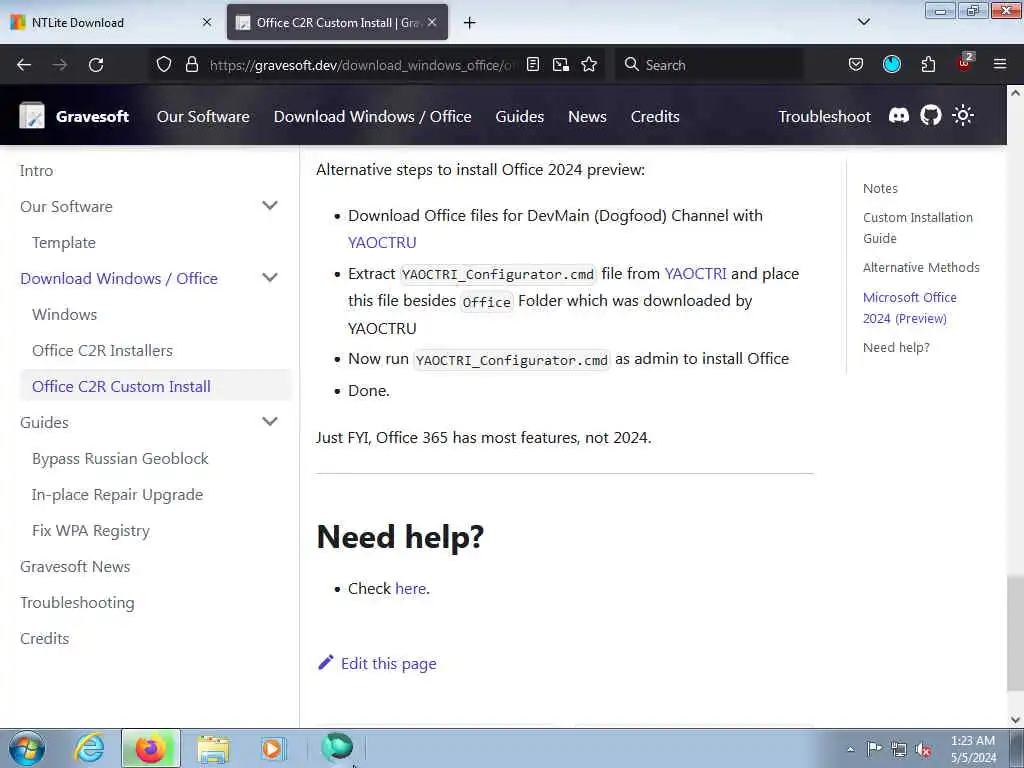Launch Internet Explorer from taskbar
1024x768 pixels.
(89, 748)
